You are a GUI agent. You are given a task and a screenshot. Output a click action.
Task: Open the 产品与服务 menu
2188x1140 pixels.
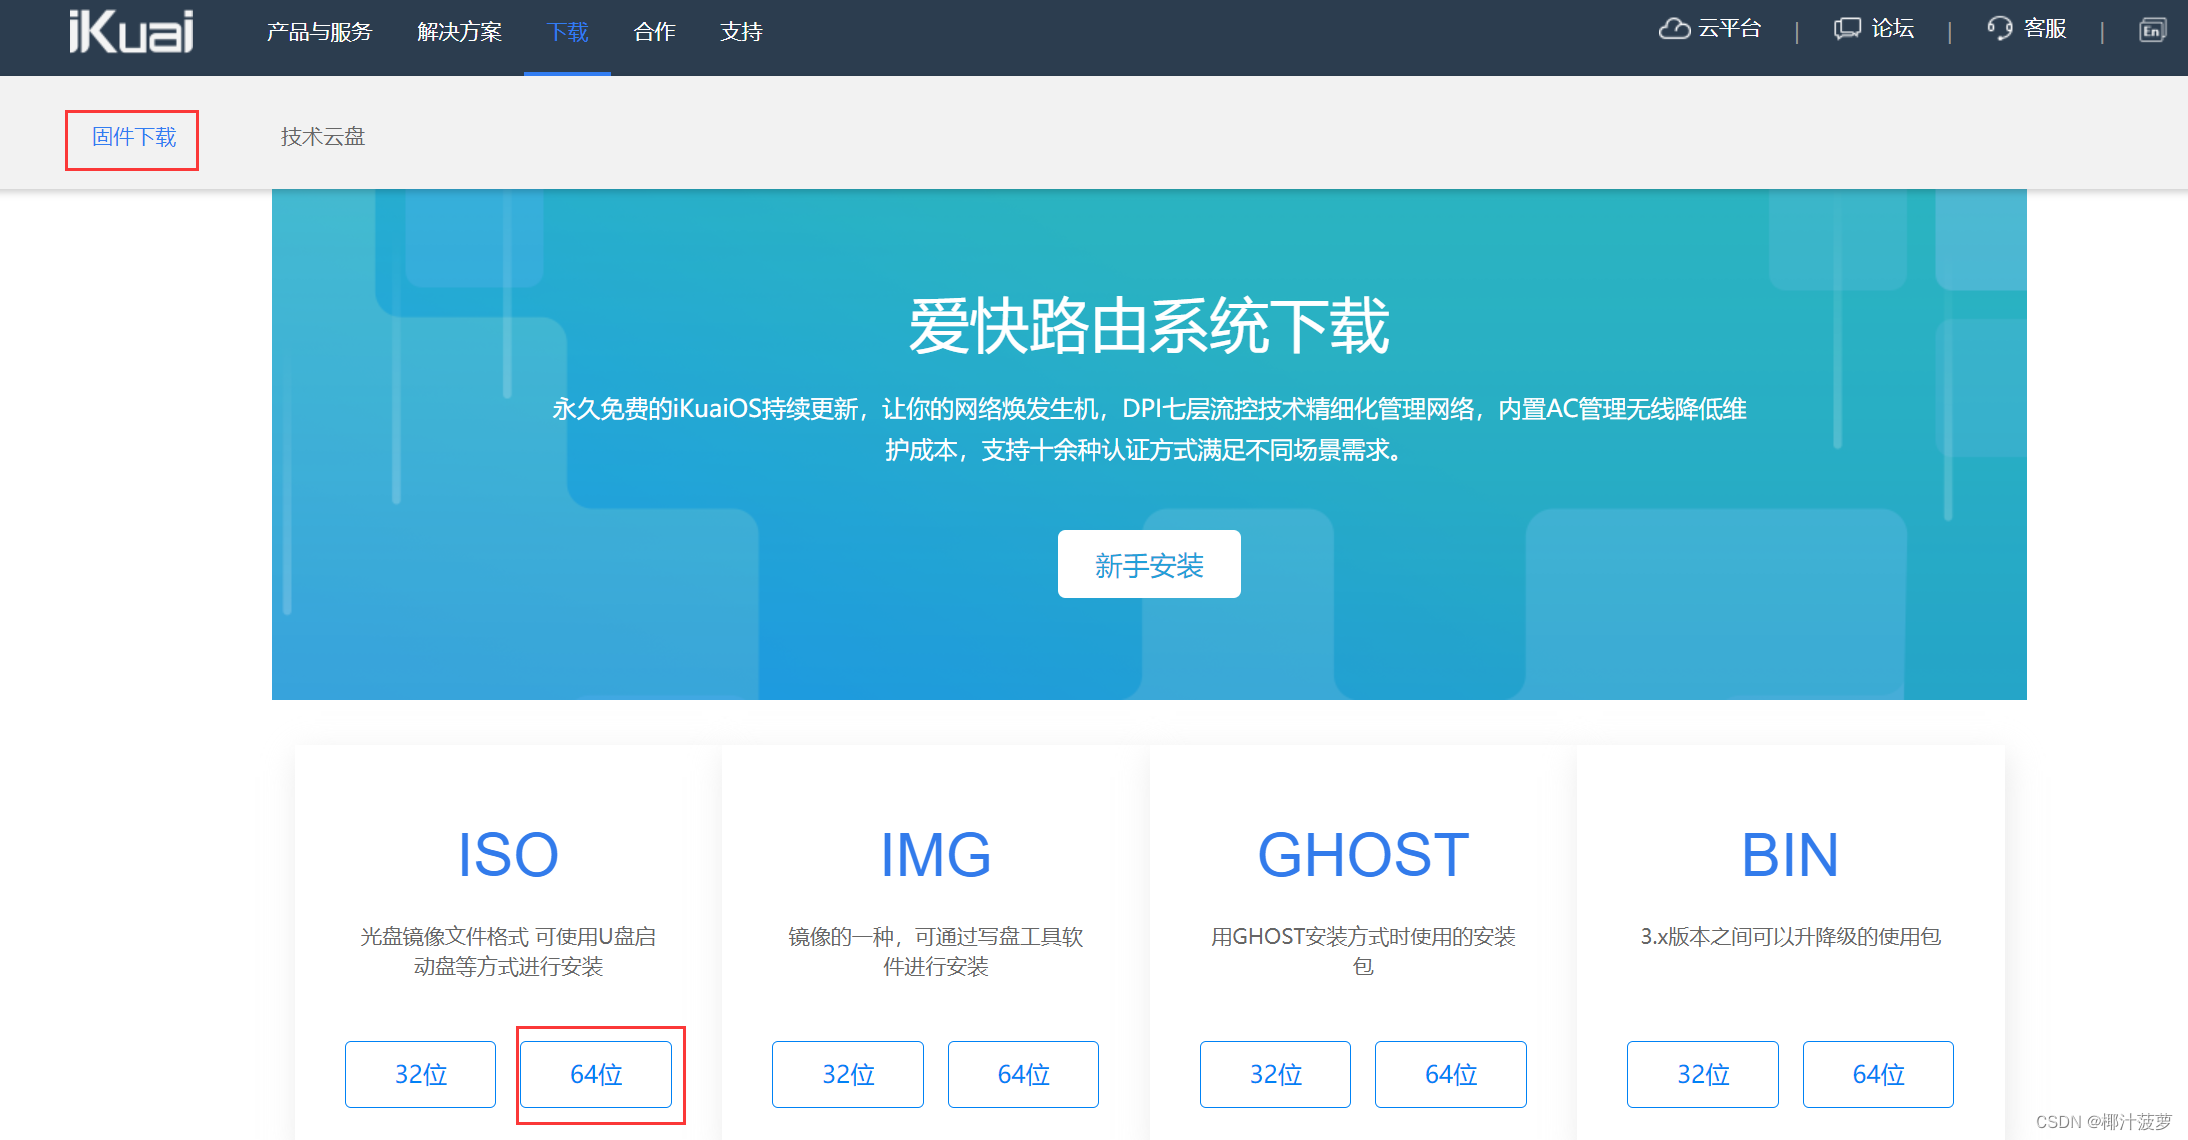click(319, 32)
